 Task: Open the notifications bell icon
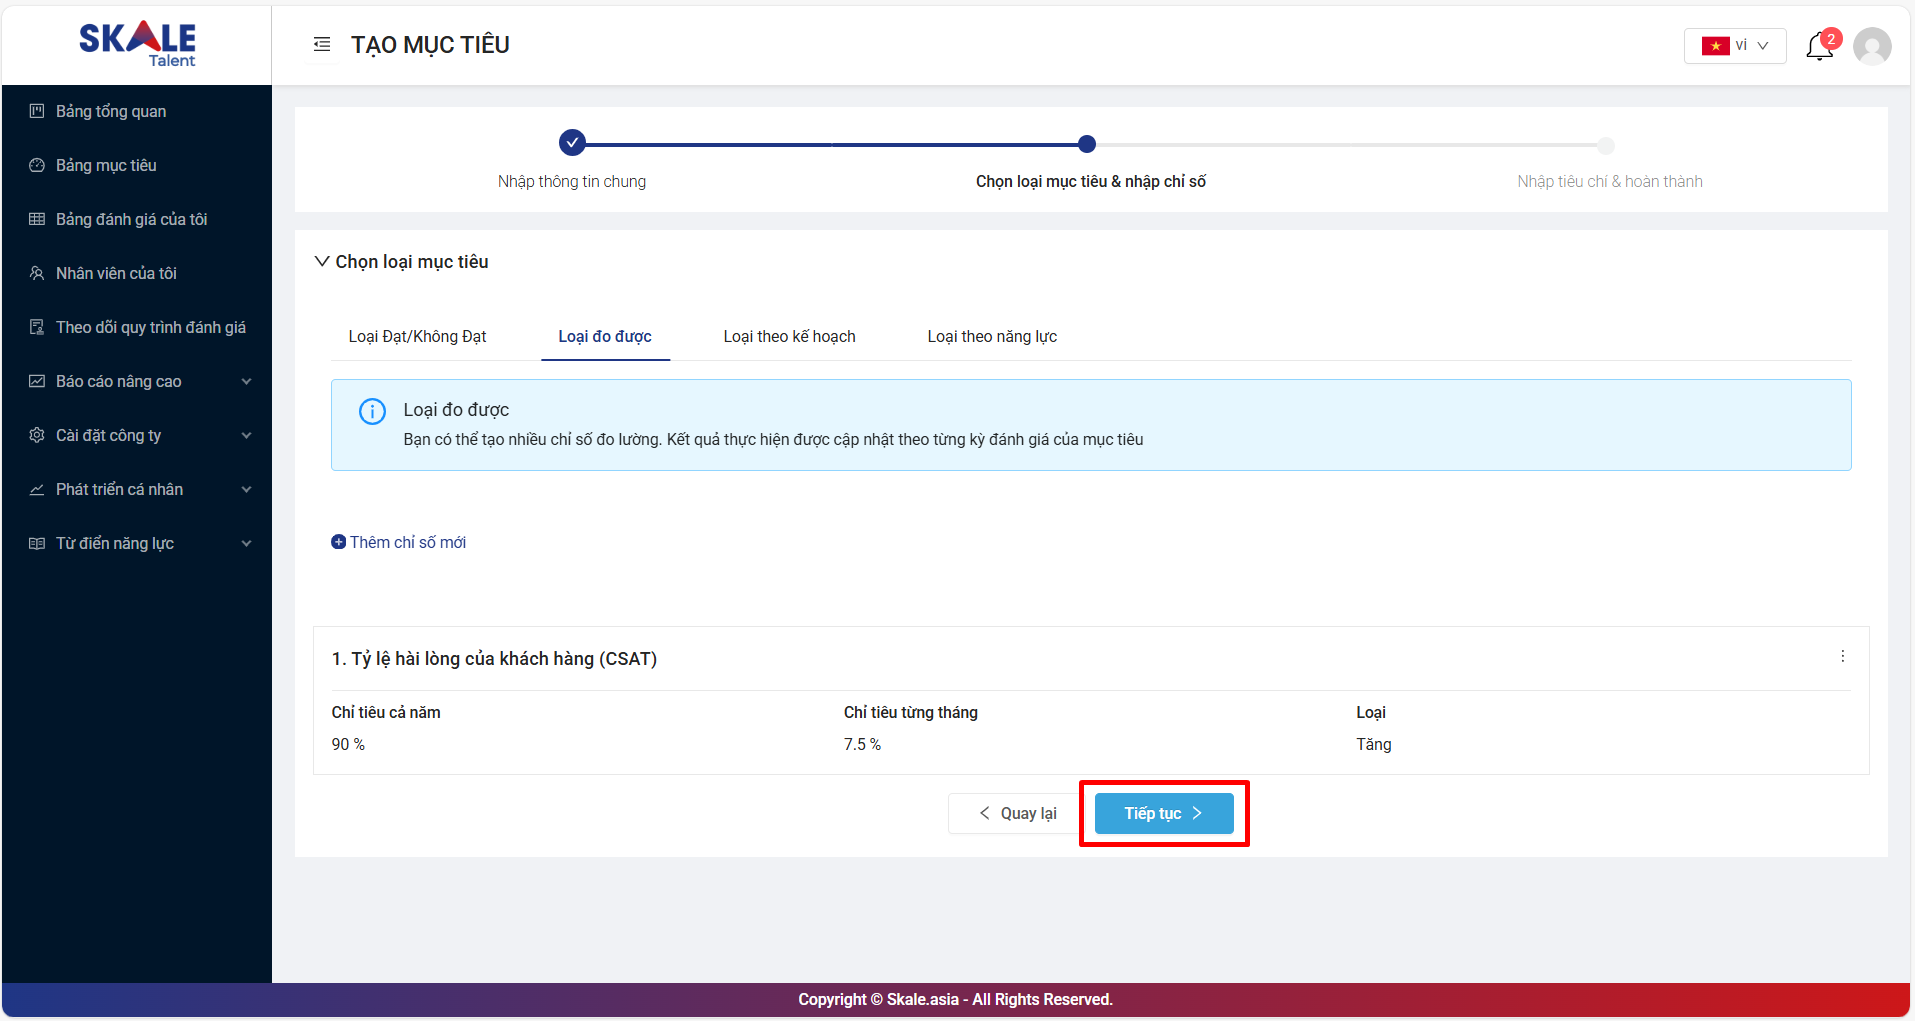[1819, 46]
